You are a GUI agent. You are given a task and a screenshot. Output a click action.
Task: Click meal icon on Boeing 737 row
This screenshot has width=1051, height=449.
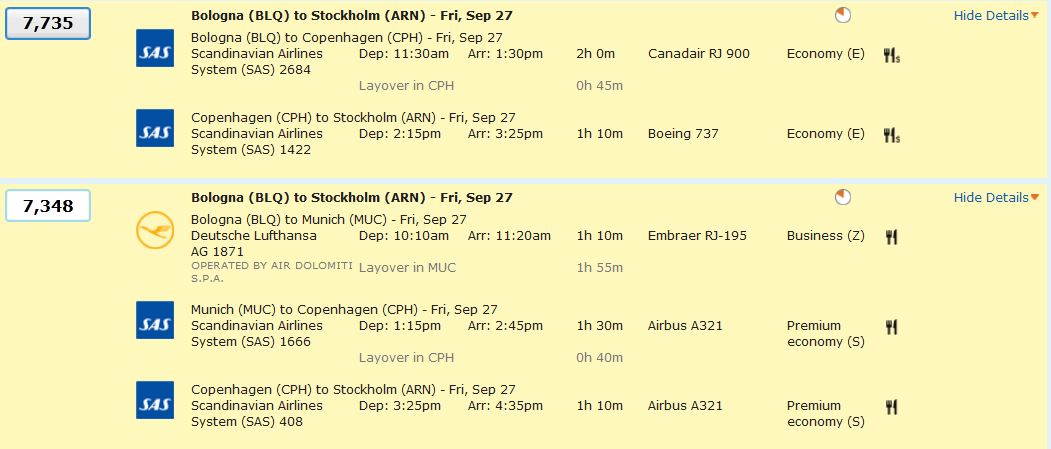(x=891, y=134)
